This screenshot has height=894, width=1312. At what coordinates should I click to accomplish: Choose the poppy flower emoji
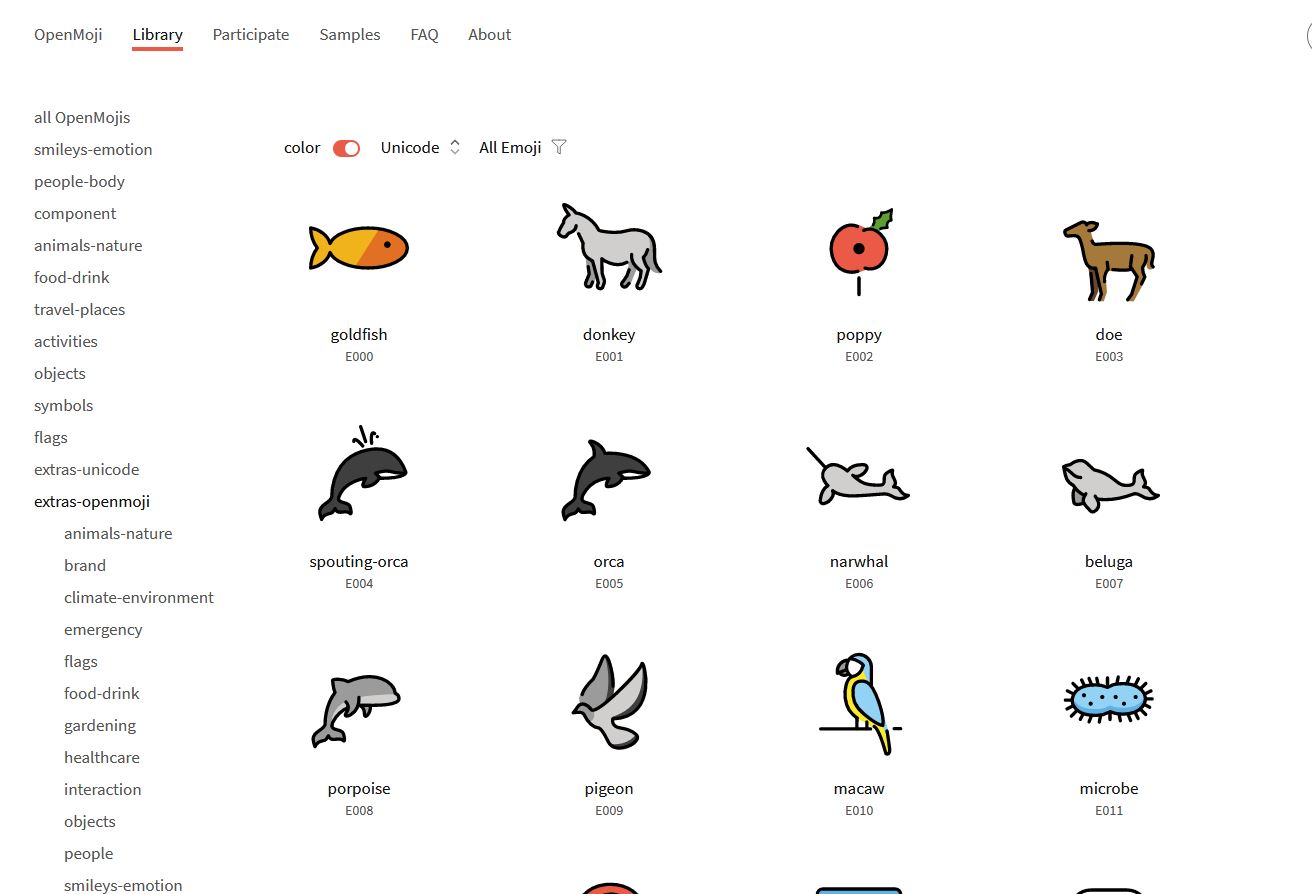[860, 252]
